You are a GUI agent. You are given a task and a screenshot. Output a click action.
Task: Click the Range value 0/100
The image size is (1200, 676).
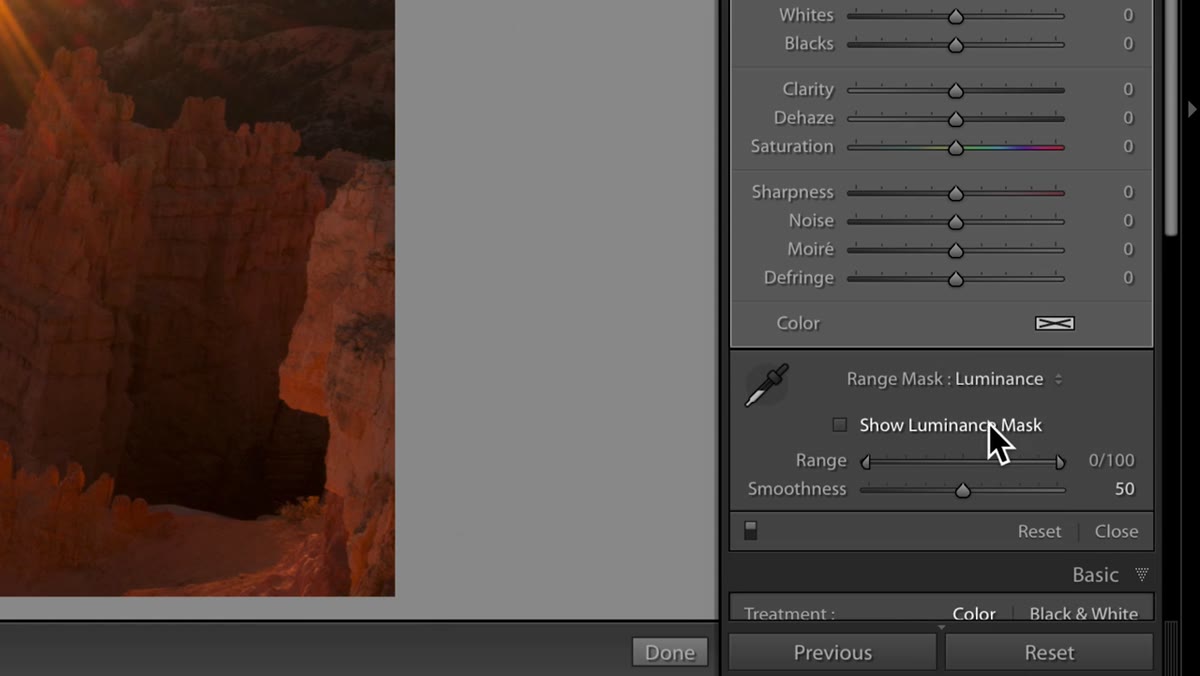click(1111, 460)
